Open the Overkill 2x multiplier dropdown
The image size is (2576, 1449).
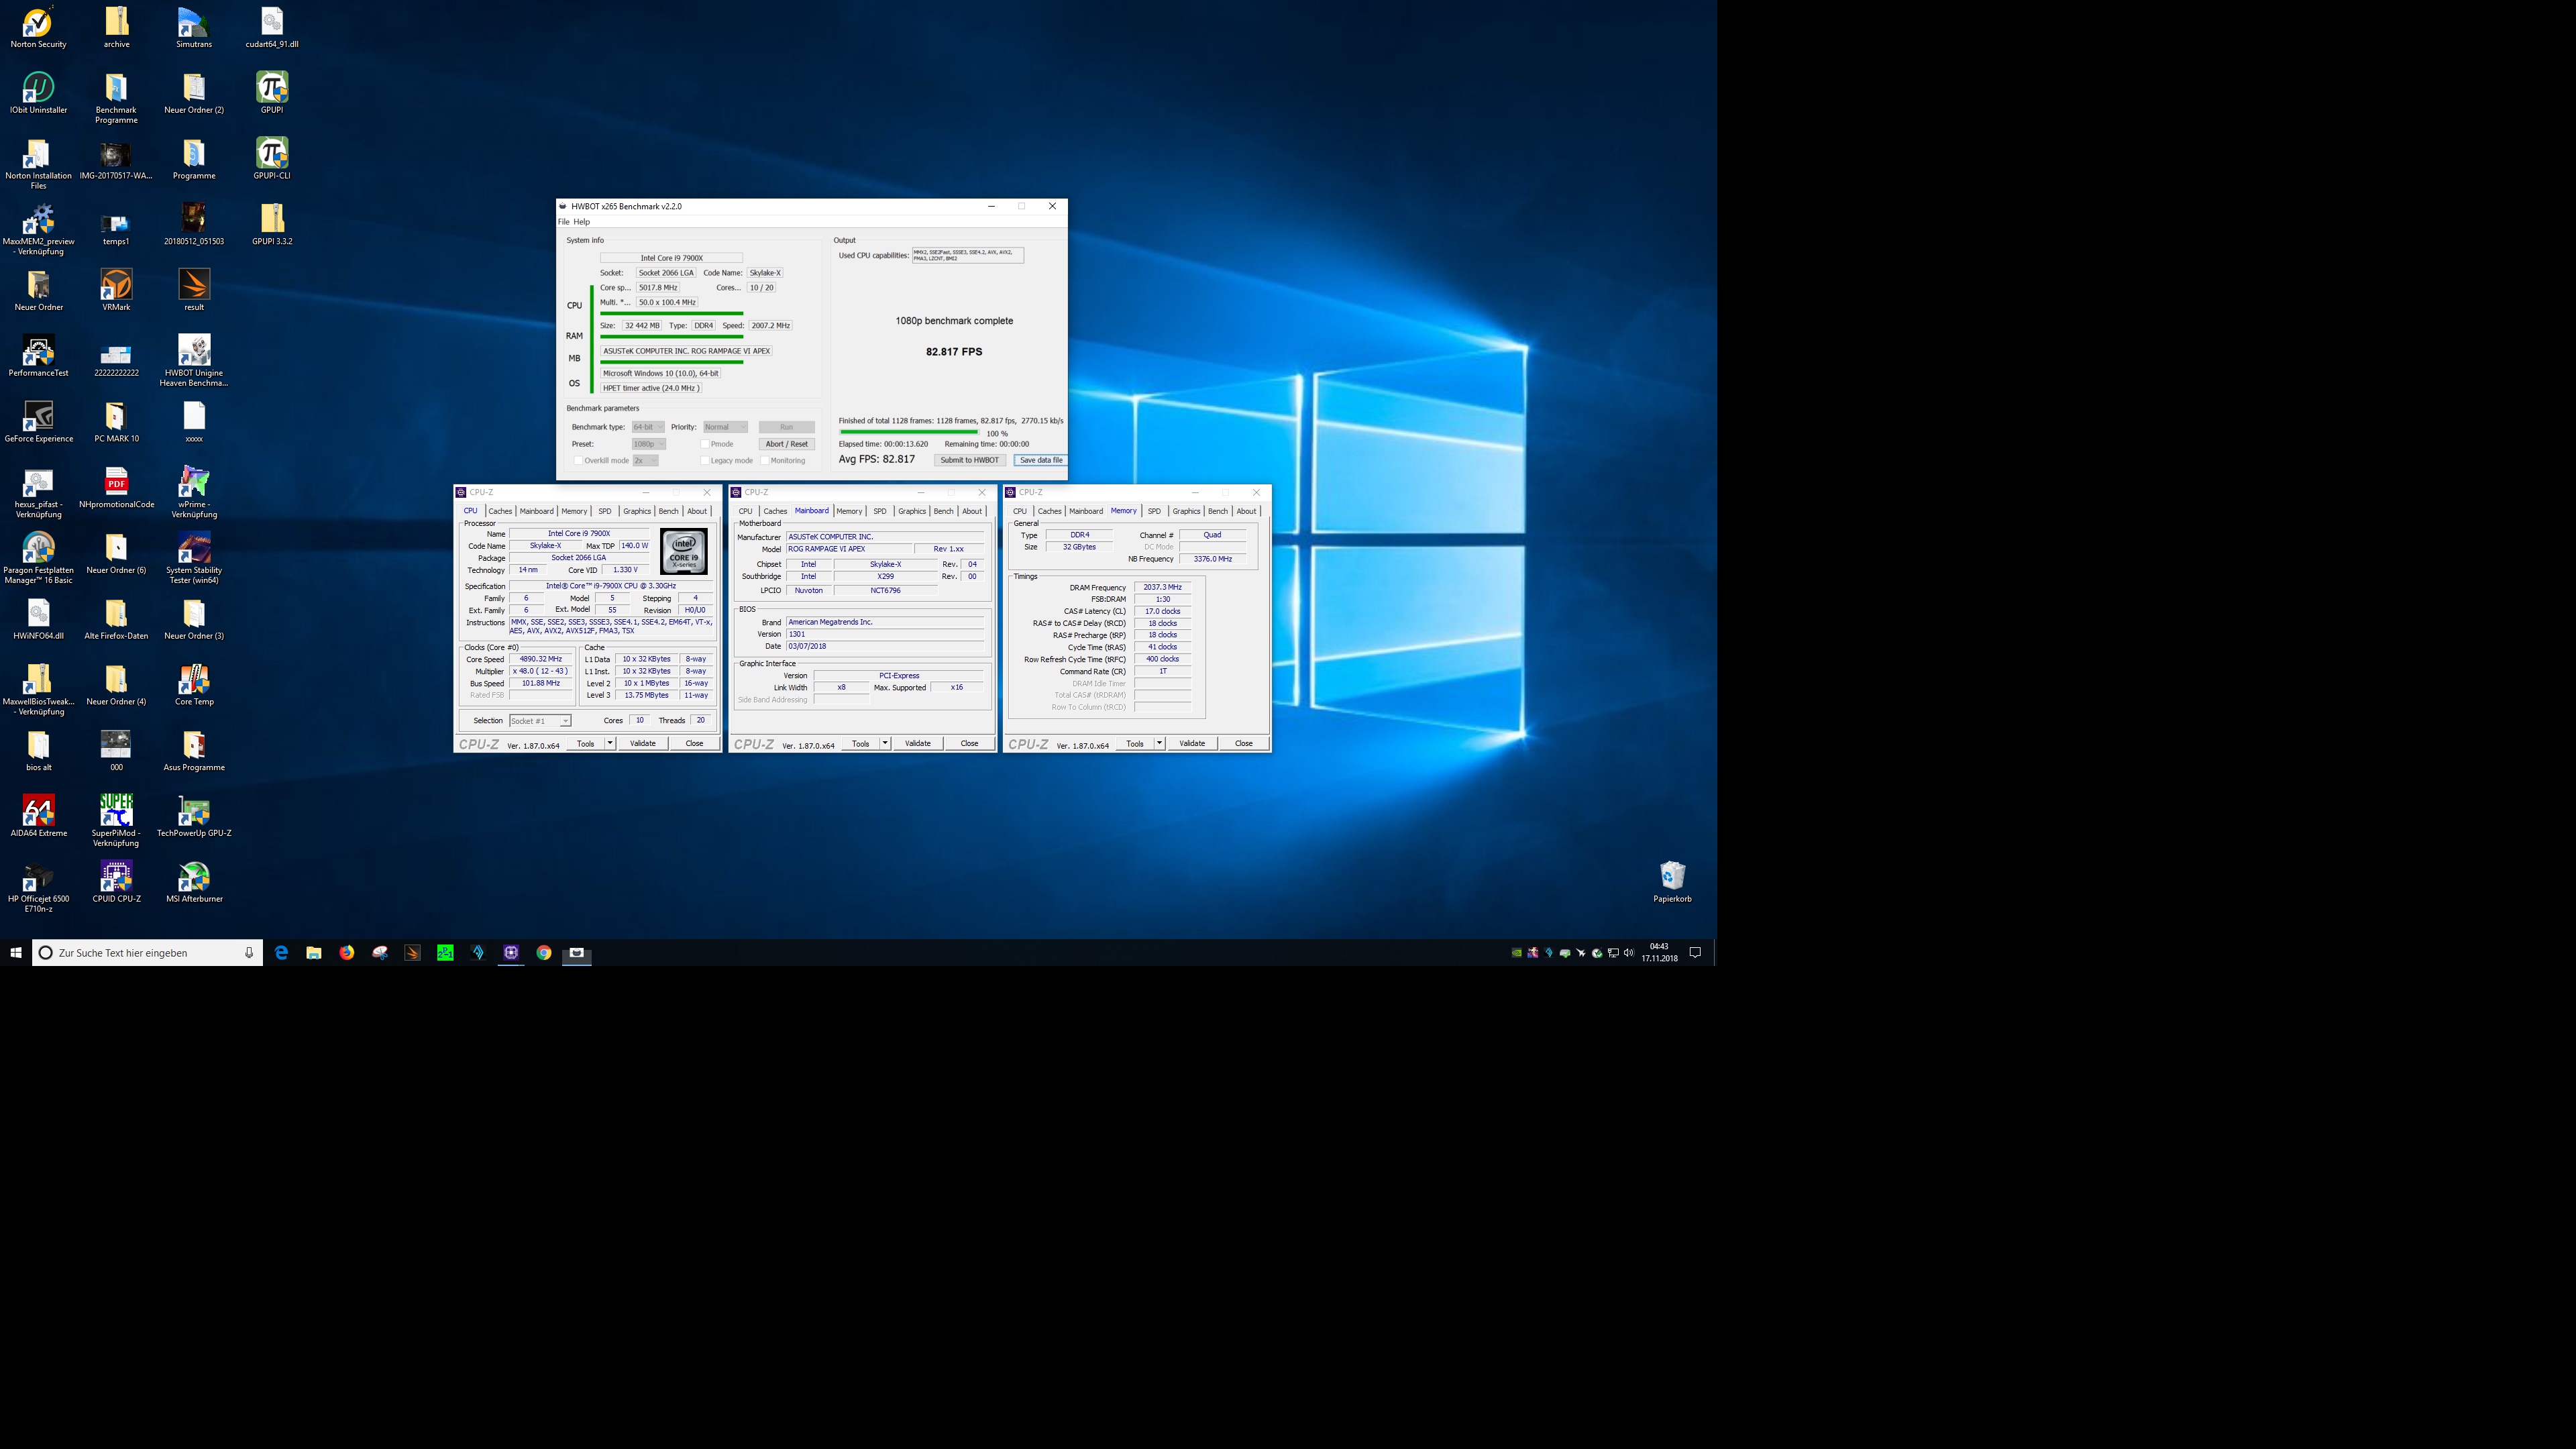[645, 461]
